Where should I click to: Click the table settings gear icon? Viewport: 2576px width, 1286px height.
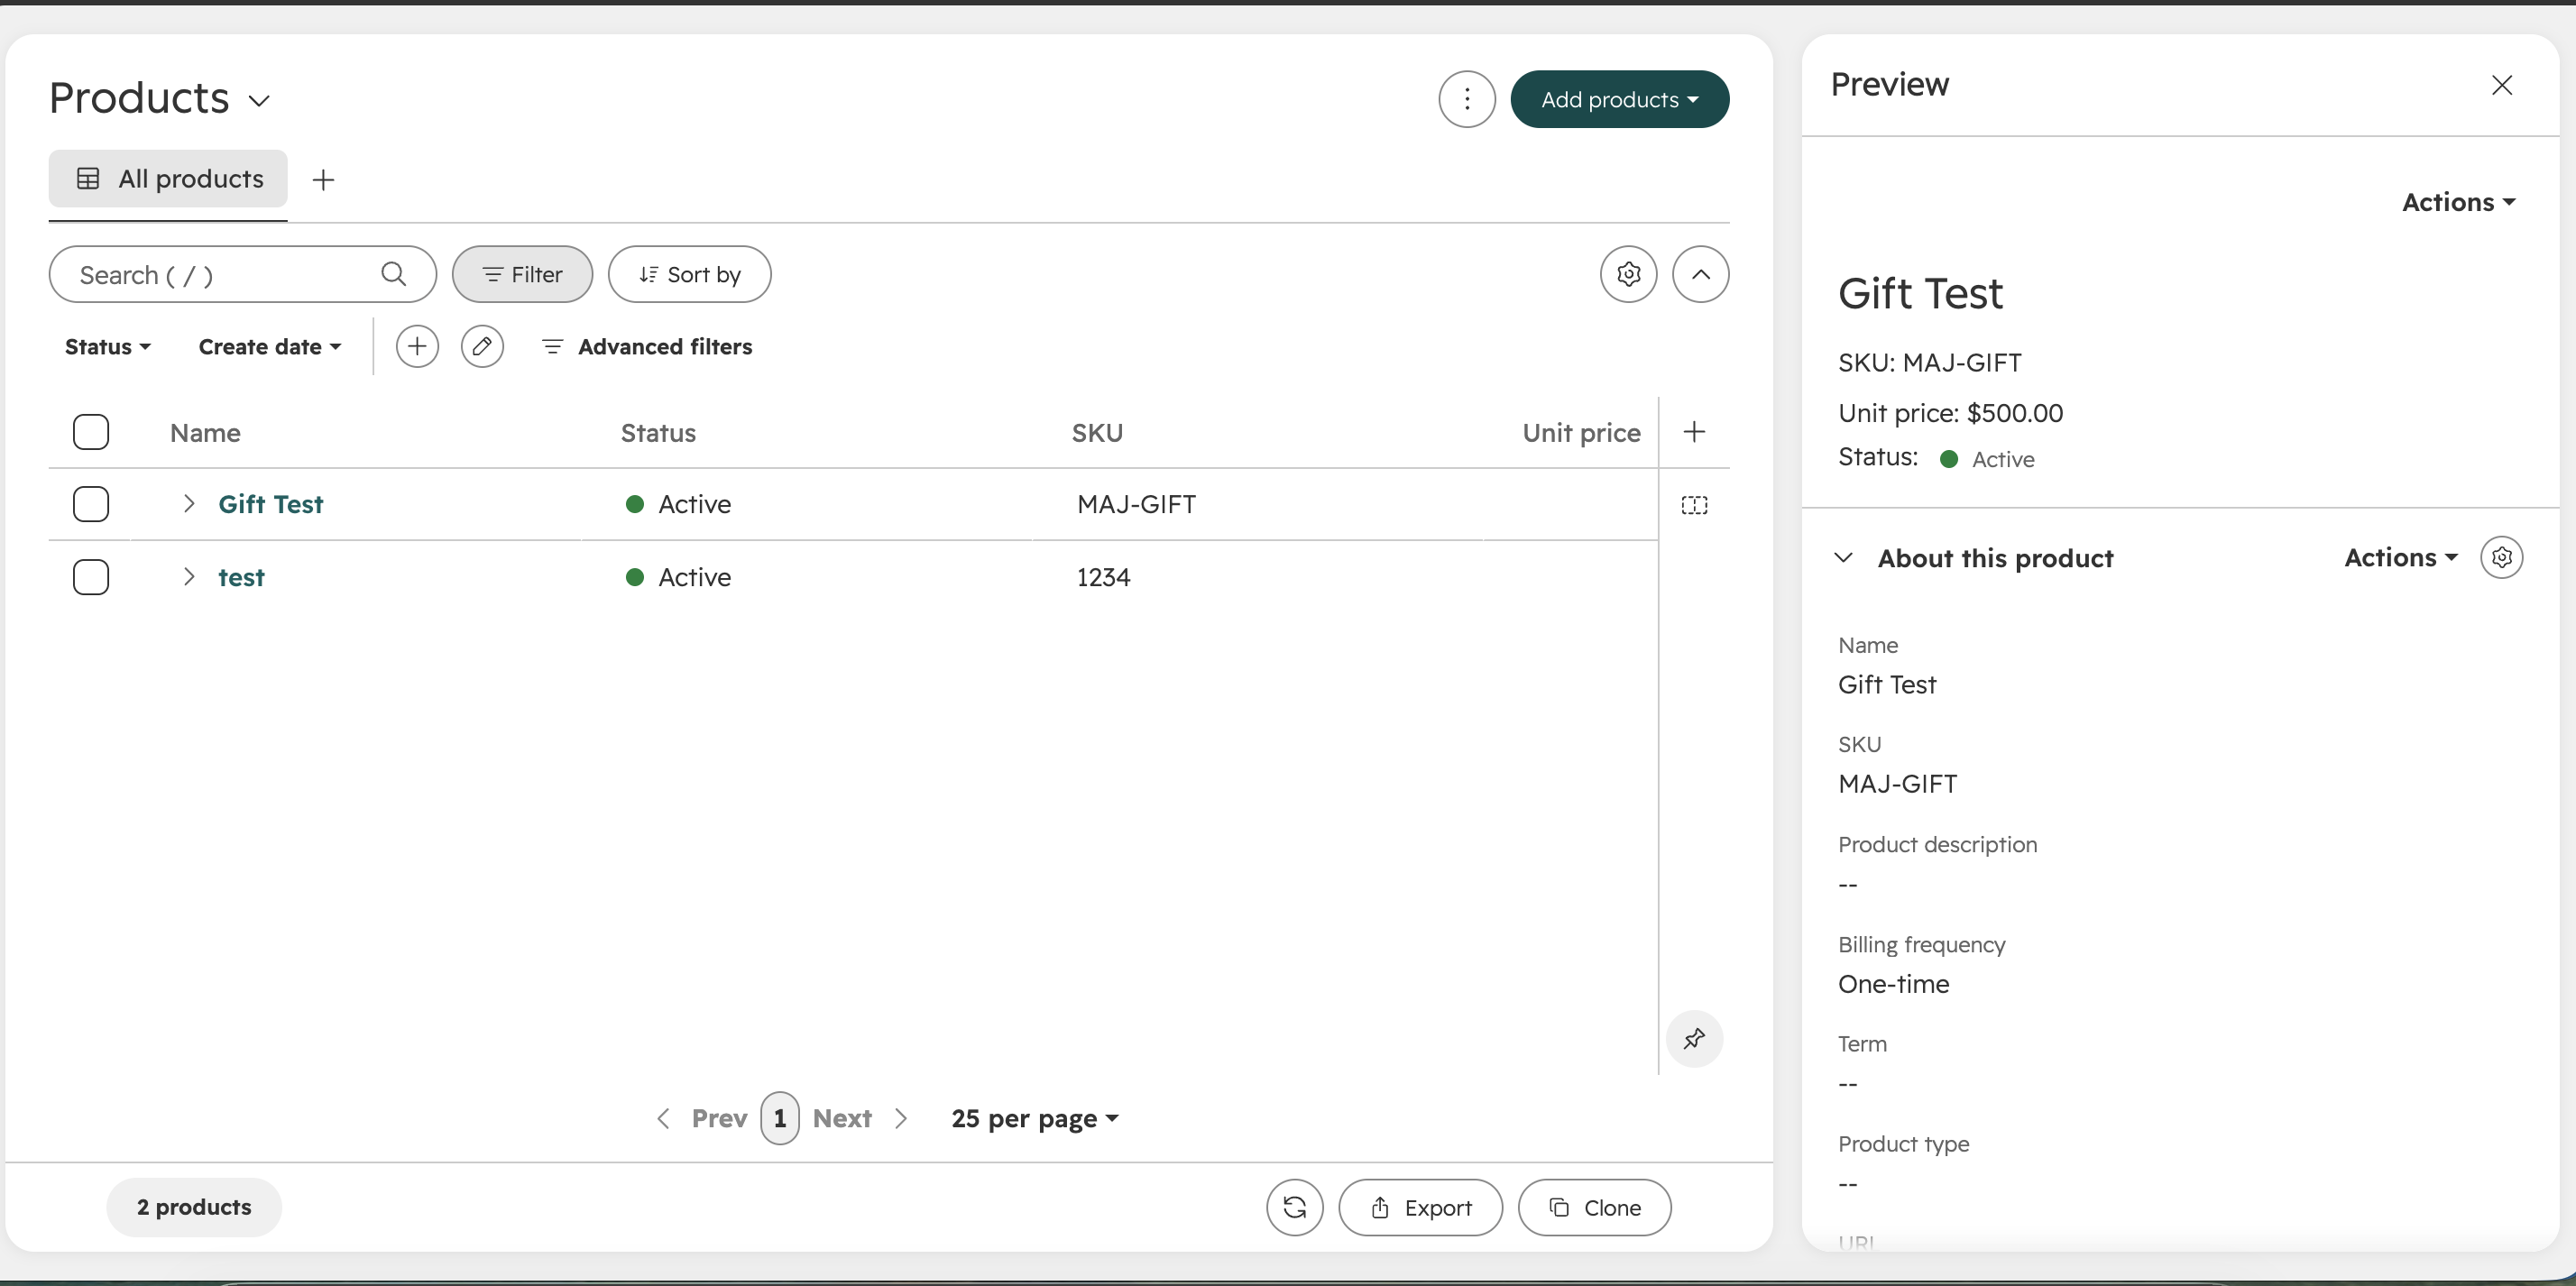click(1628, 274)
